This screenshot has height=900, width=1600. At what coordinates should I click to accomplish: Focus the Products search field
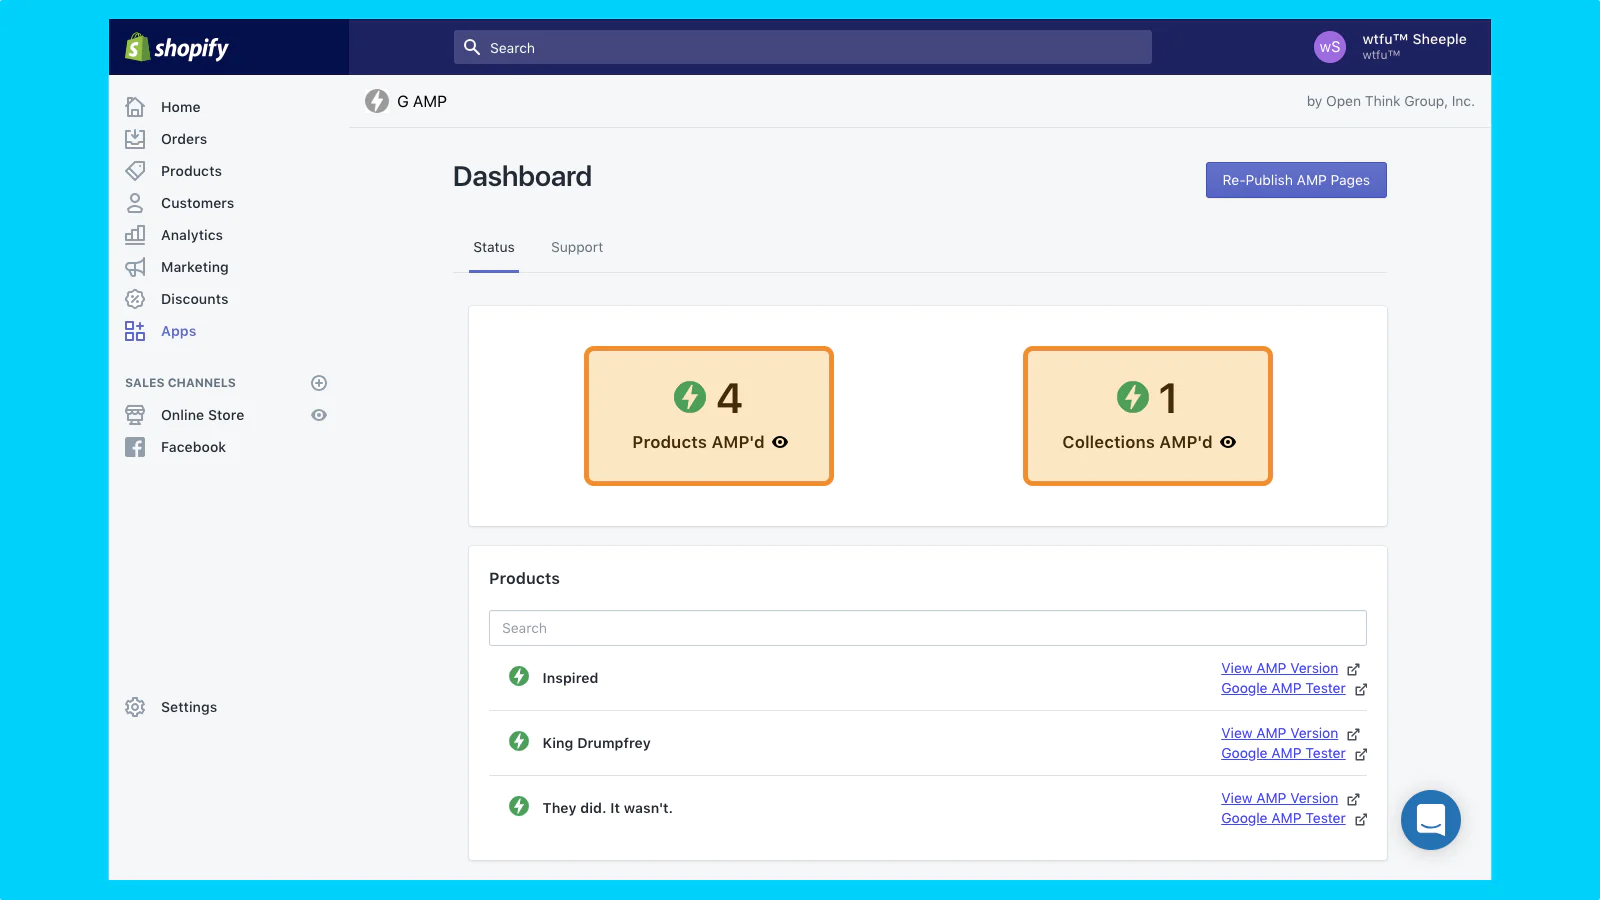pyautogui.click(x=928, y=628)
